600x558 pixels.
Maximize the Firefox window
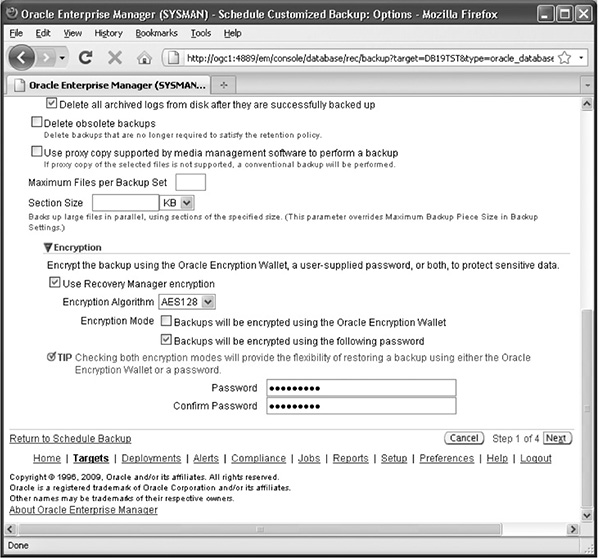click(564, 14)
